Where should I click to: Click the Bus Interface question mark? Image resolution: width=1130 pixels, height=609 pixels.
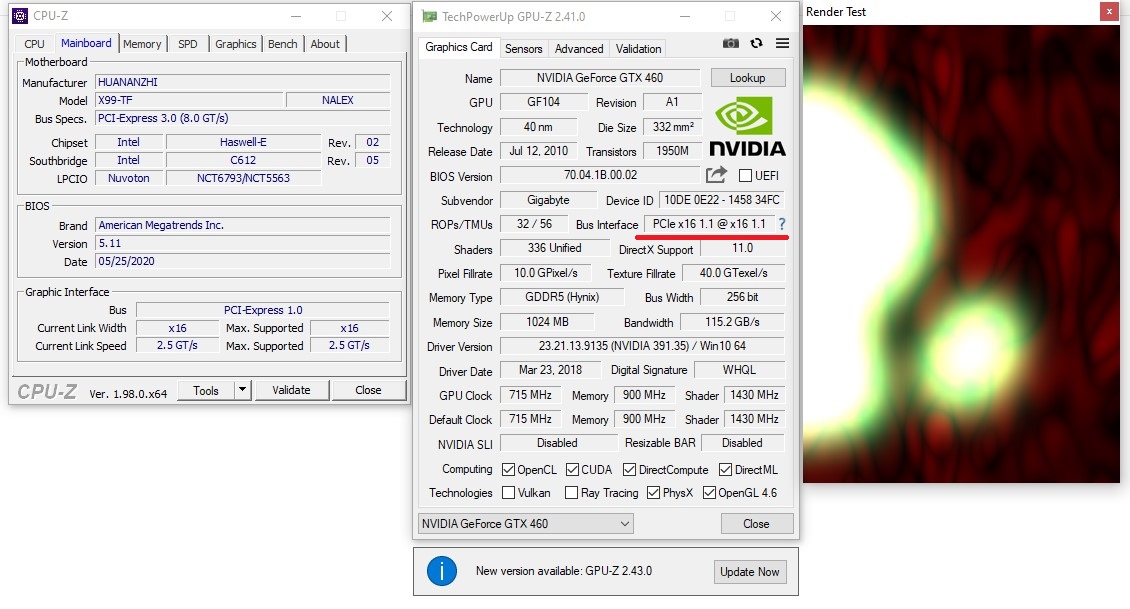[x=782, y=223]
